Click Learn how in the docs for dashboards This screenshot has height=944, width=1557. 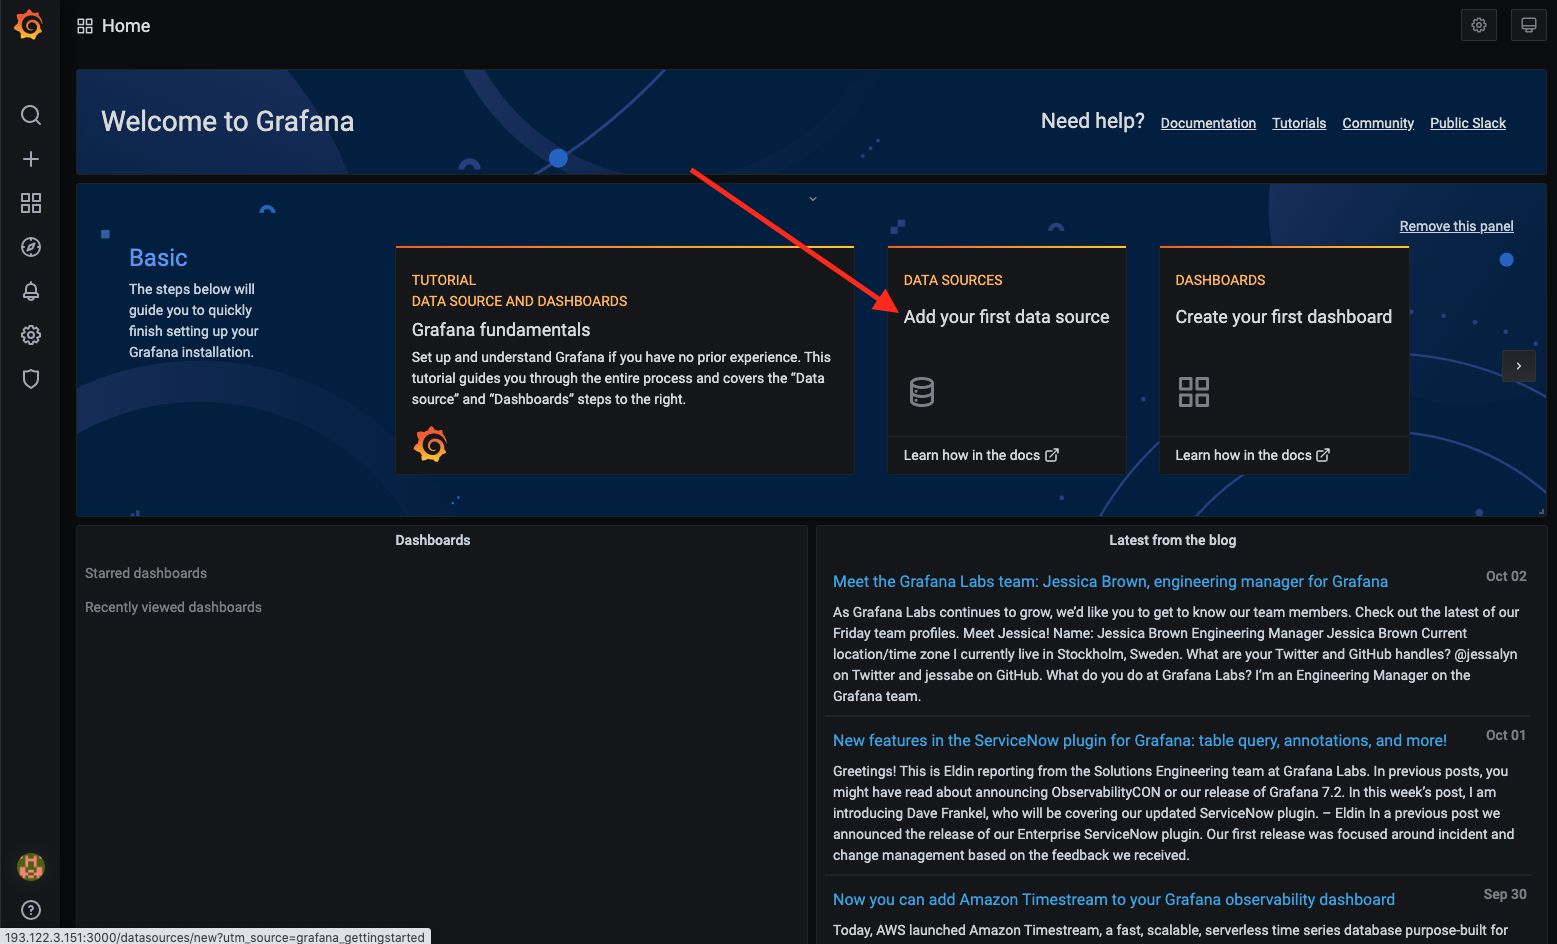[1243, 455]
